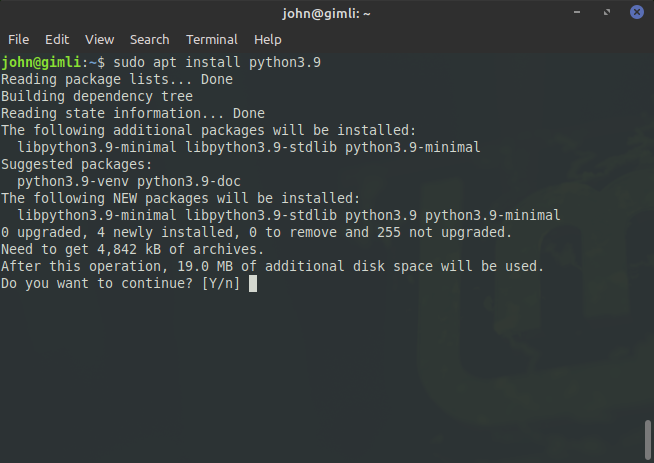
Task: Open the Help menu
Action: (x=267, y=40)
